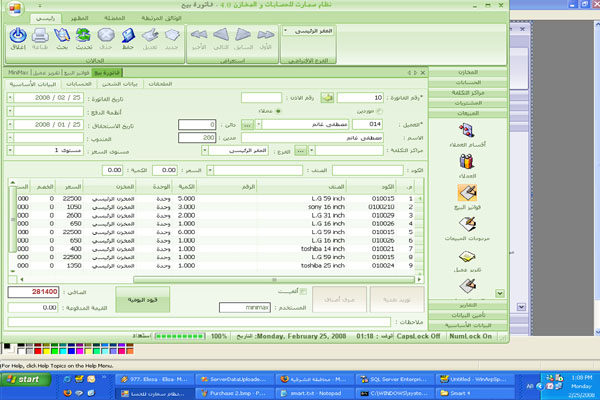Open the Favorites (المفضلة) ribbon tab
Screen dimensions: 600x400
click(114, 18)
